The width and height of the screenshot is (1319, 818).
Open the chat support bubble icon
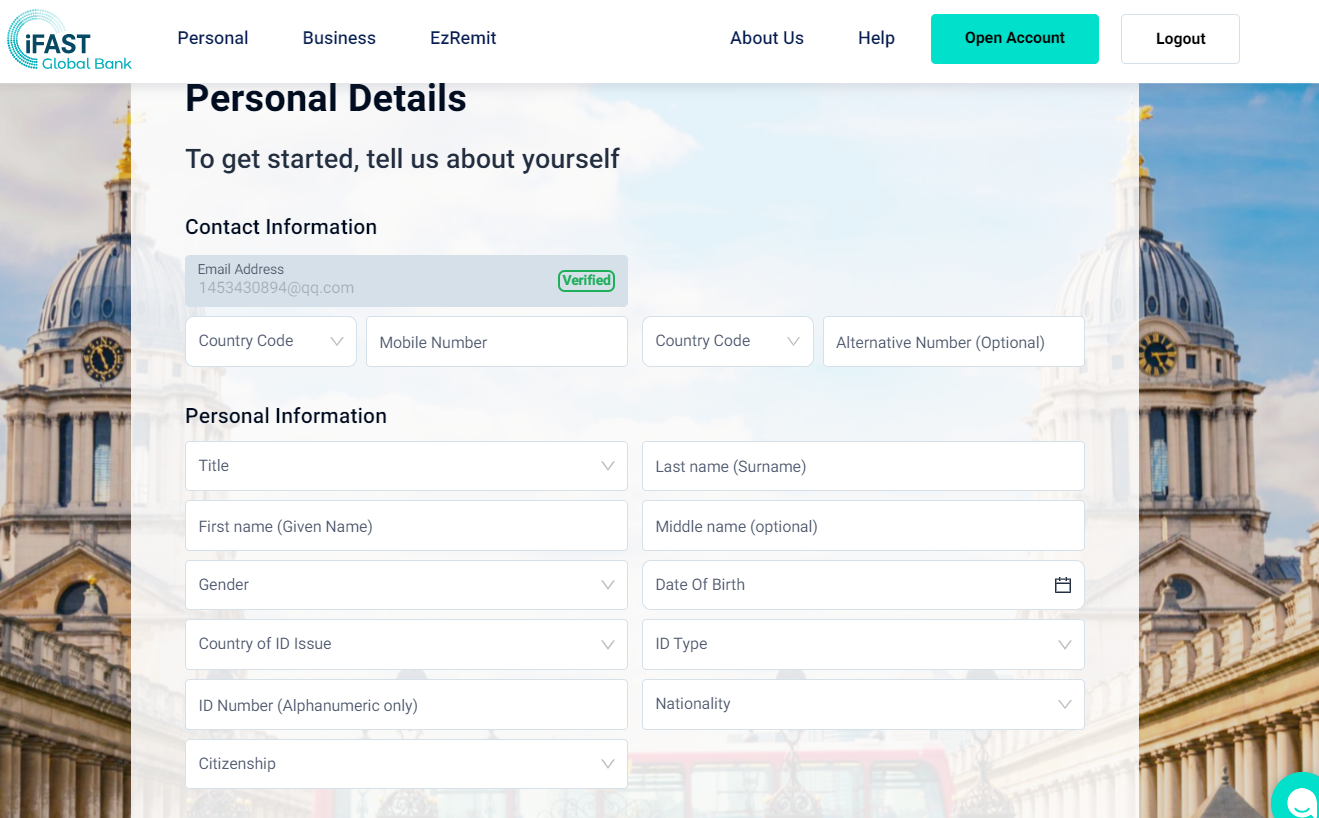1299,799
